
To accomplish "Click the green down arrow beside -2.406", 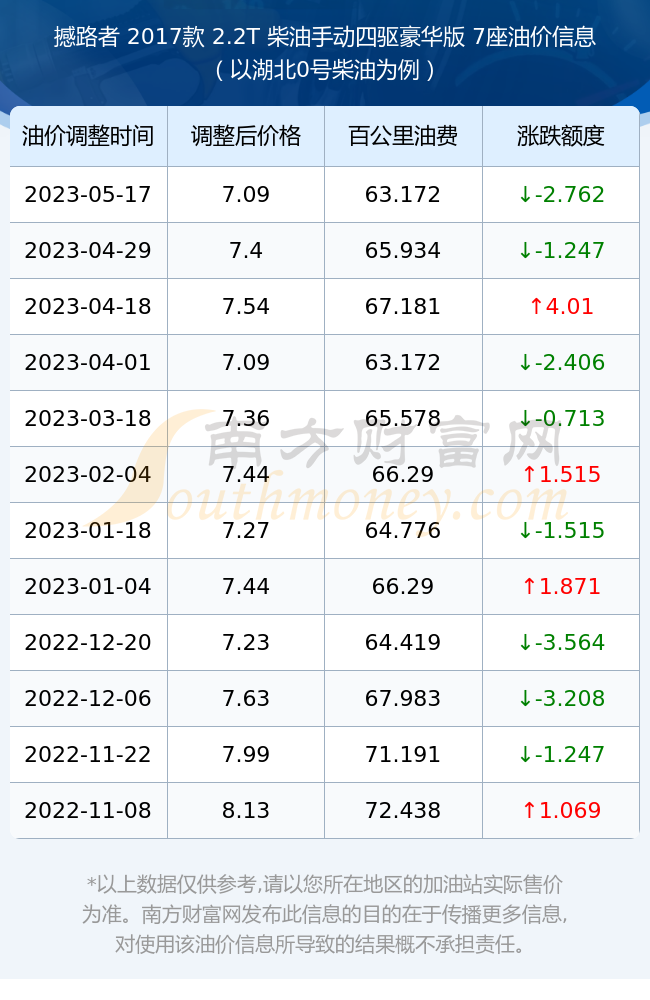I will coord(525,362).
